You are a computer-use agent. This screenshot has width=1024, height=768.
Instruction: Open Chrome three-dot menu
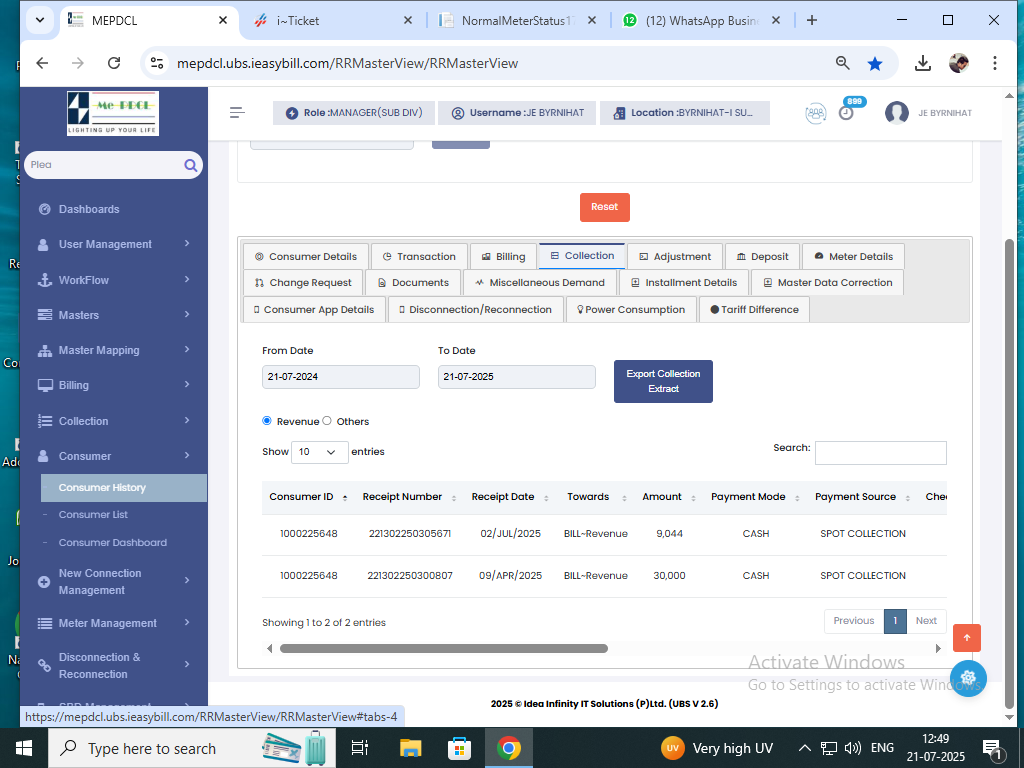click(995, 63)
